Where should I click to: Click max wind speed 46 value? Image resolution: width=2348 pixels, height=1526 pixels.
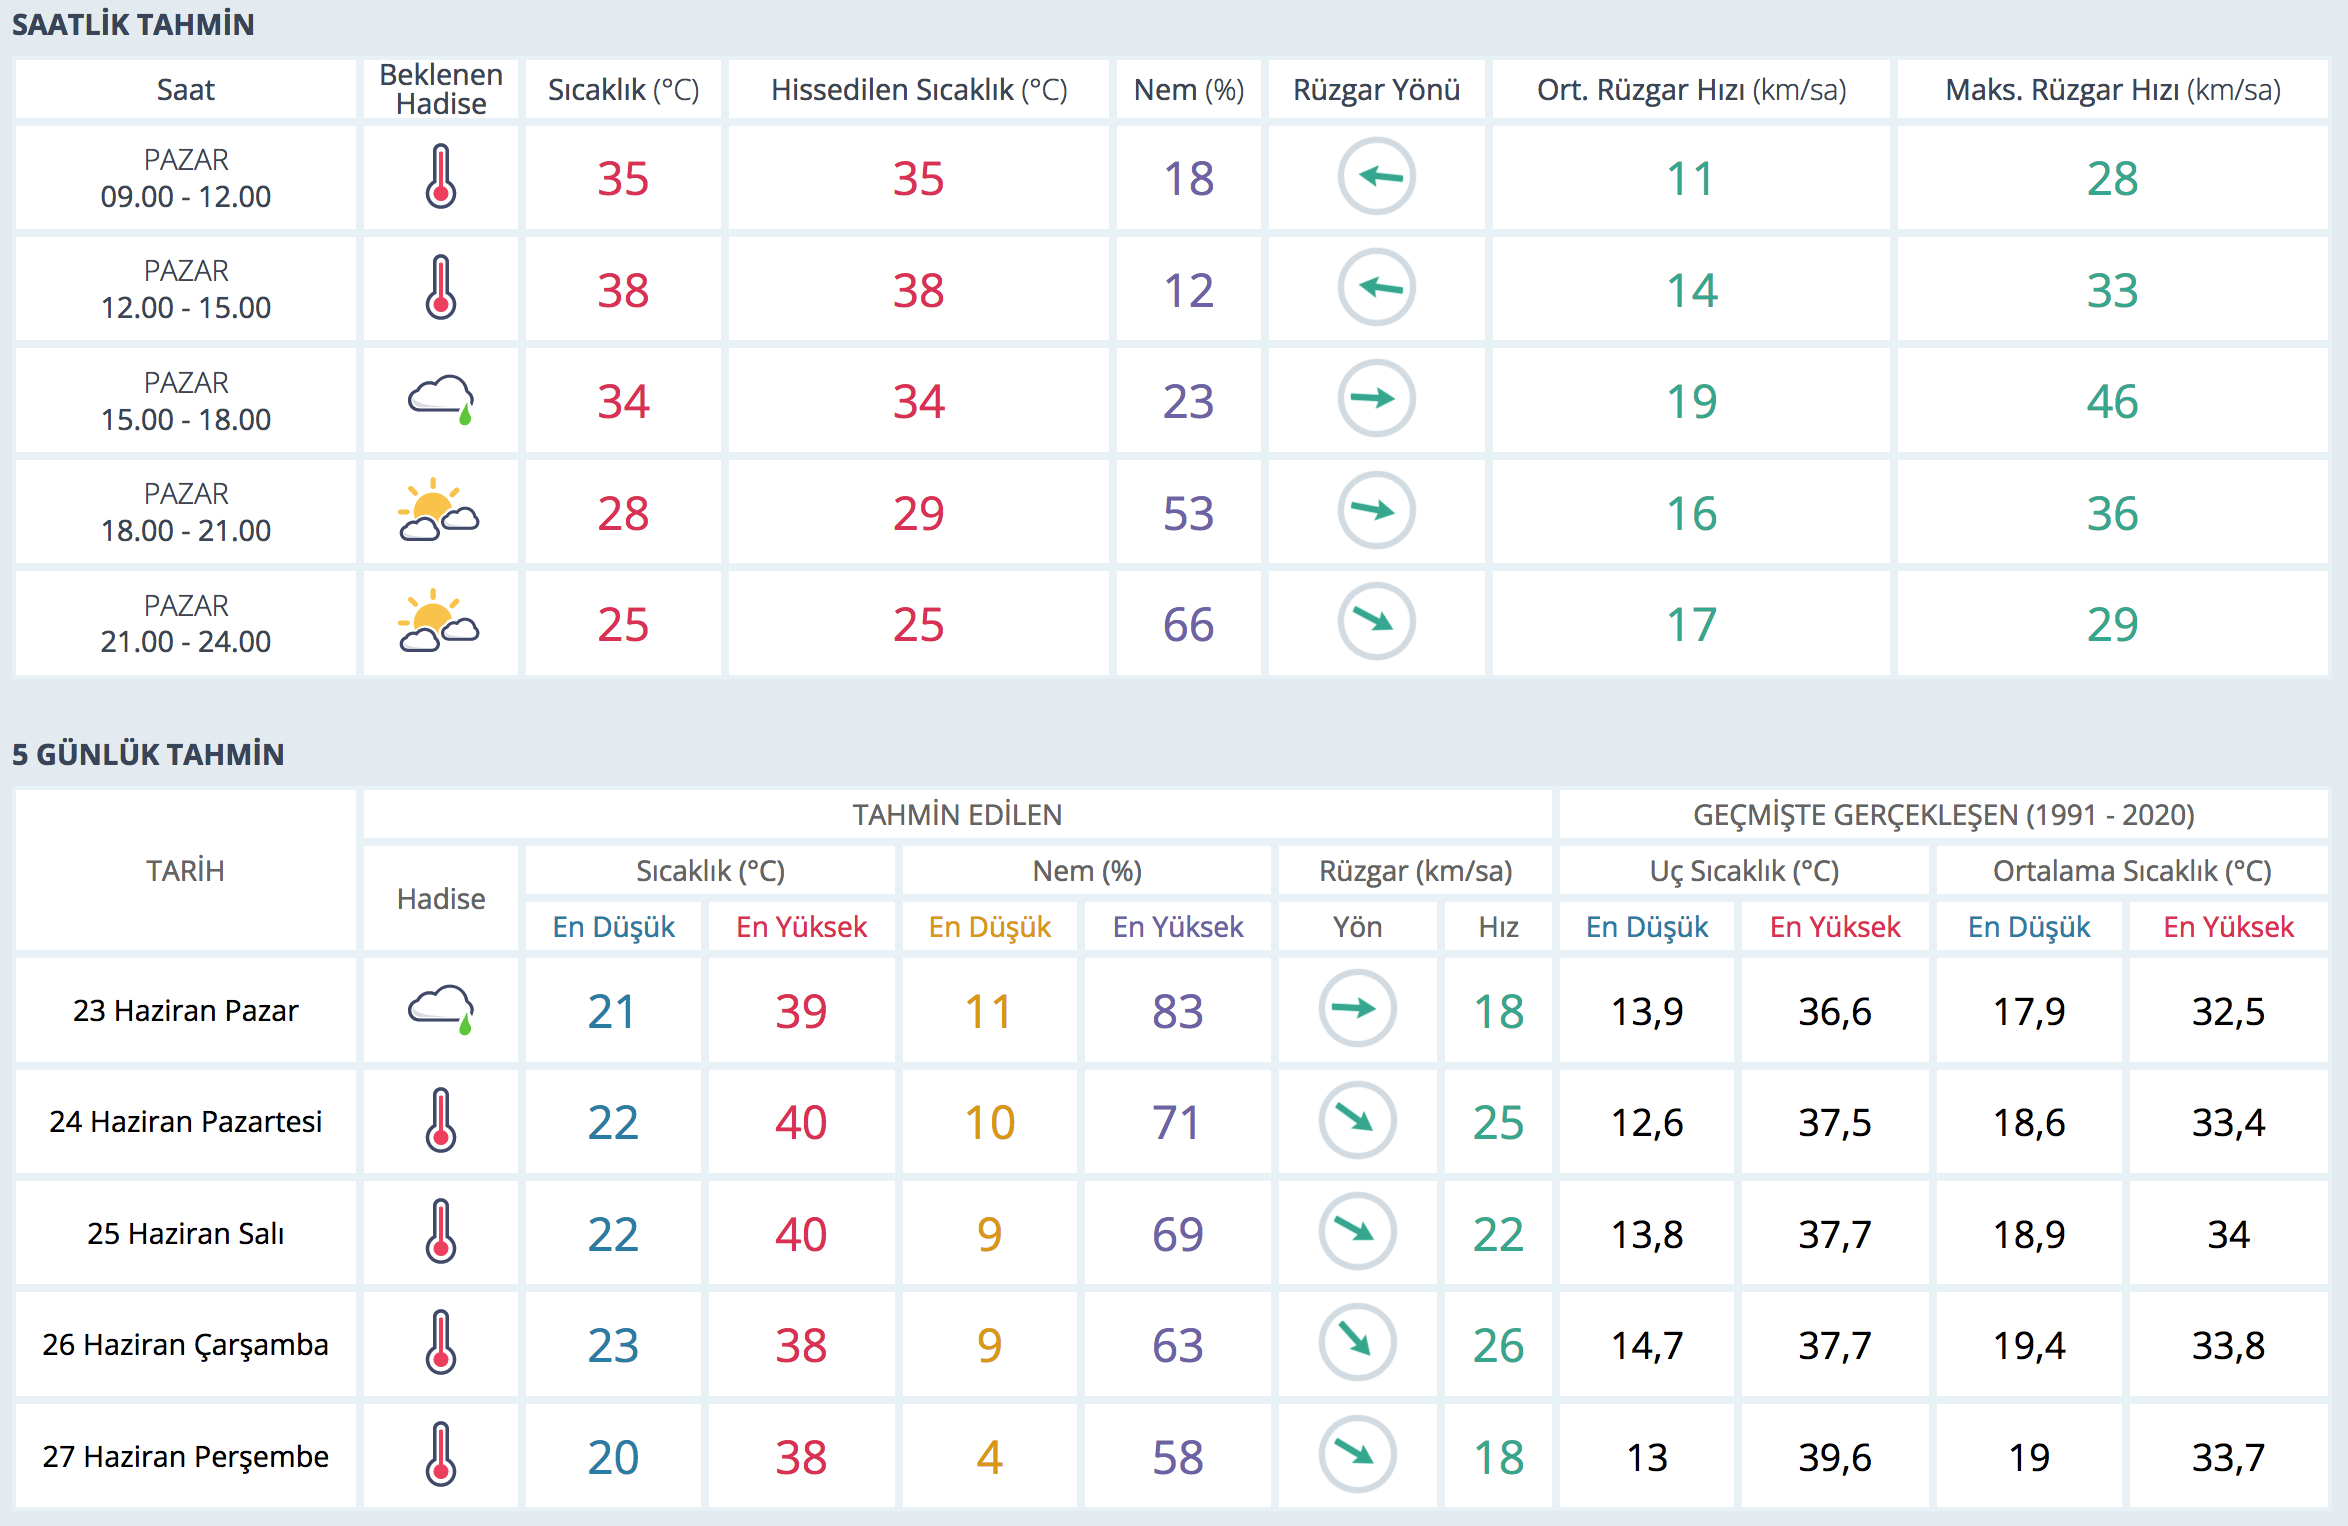click(x=2112, y=401)
